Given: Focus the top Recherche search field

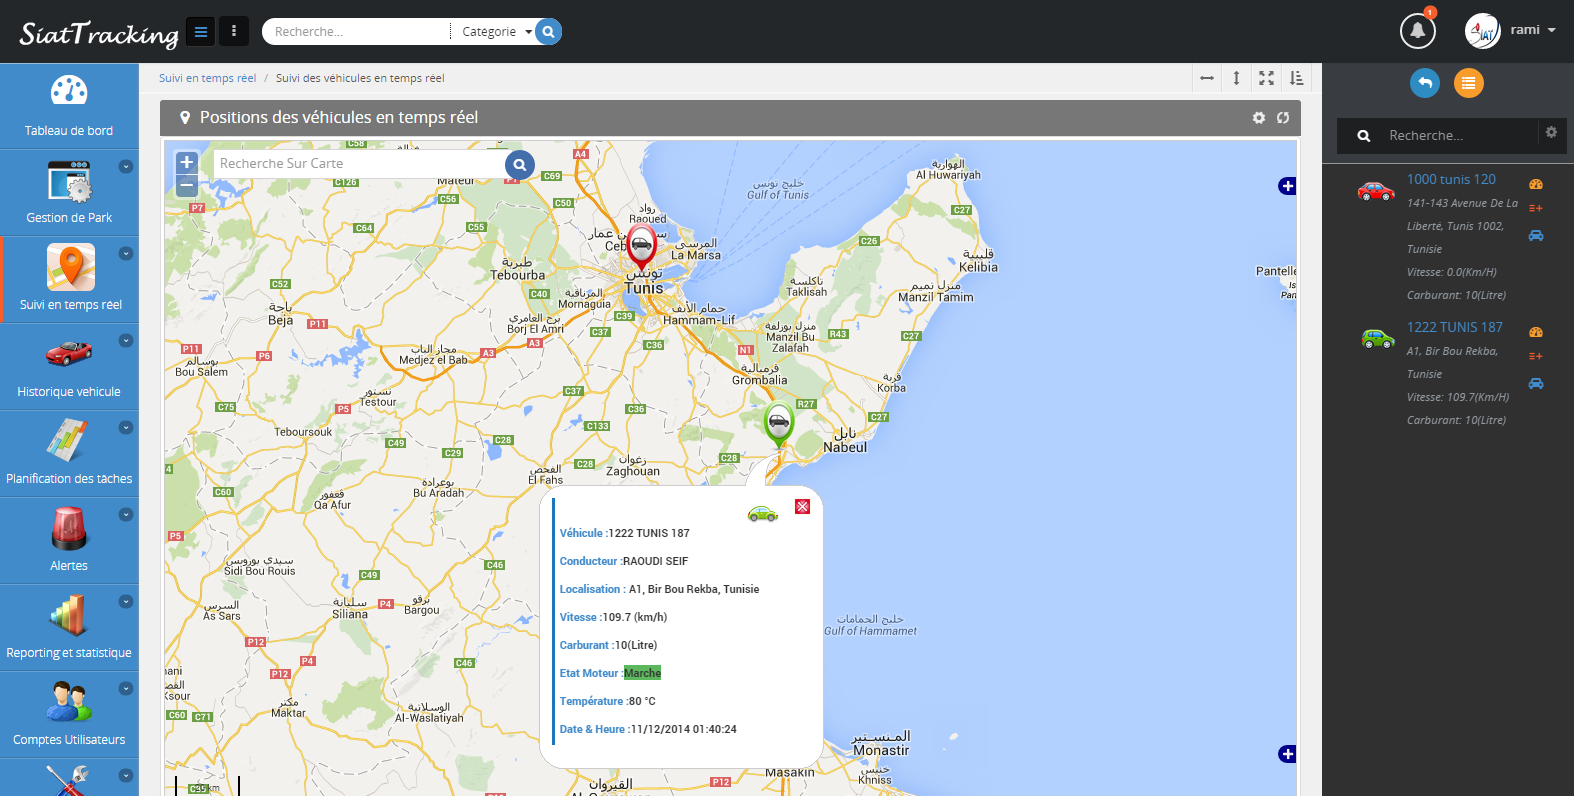Looking at the screenshot, I should 355,32.
